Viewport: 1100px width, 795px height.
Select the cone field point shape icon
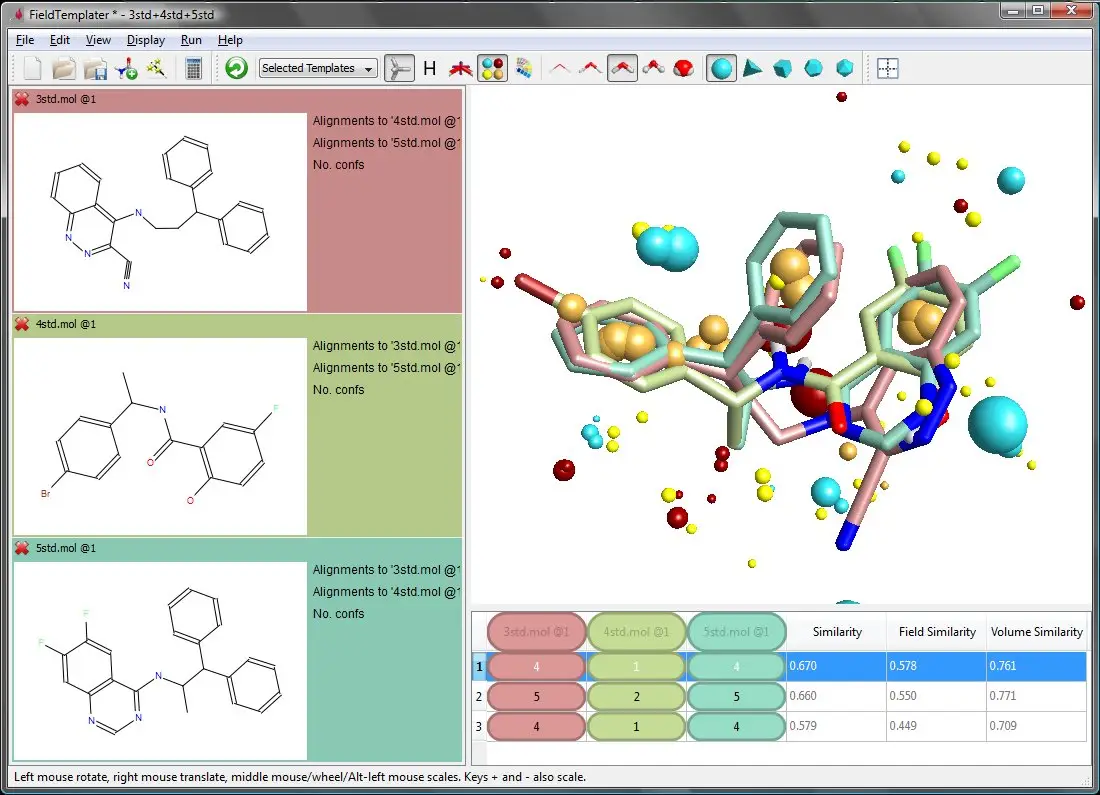pos(752,68)
